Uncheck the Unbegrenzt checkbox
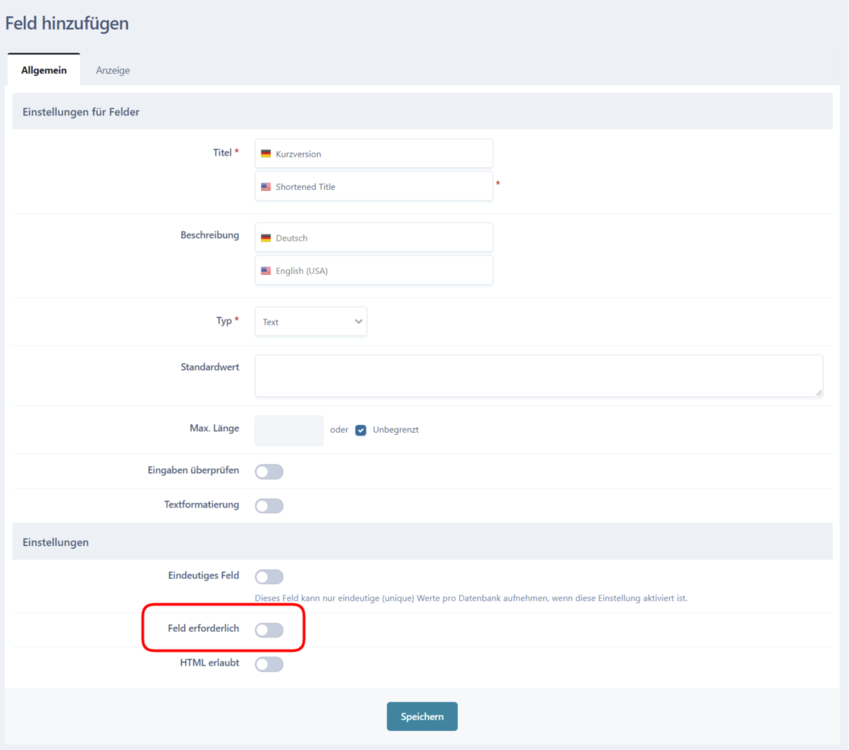Viewport: 849px width, 750px height. click(x=361, y=430)
